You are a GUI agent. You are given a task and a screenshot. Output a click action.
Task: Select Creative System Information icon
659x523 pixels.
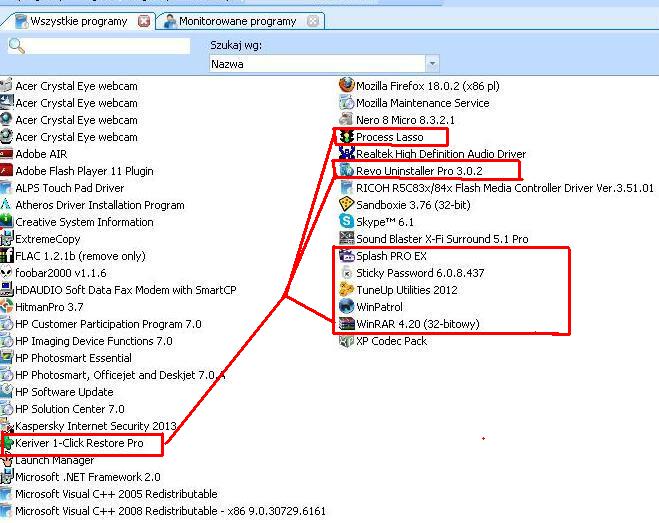[6, 222]
